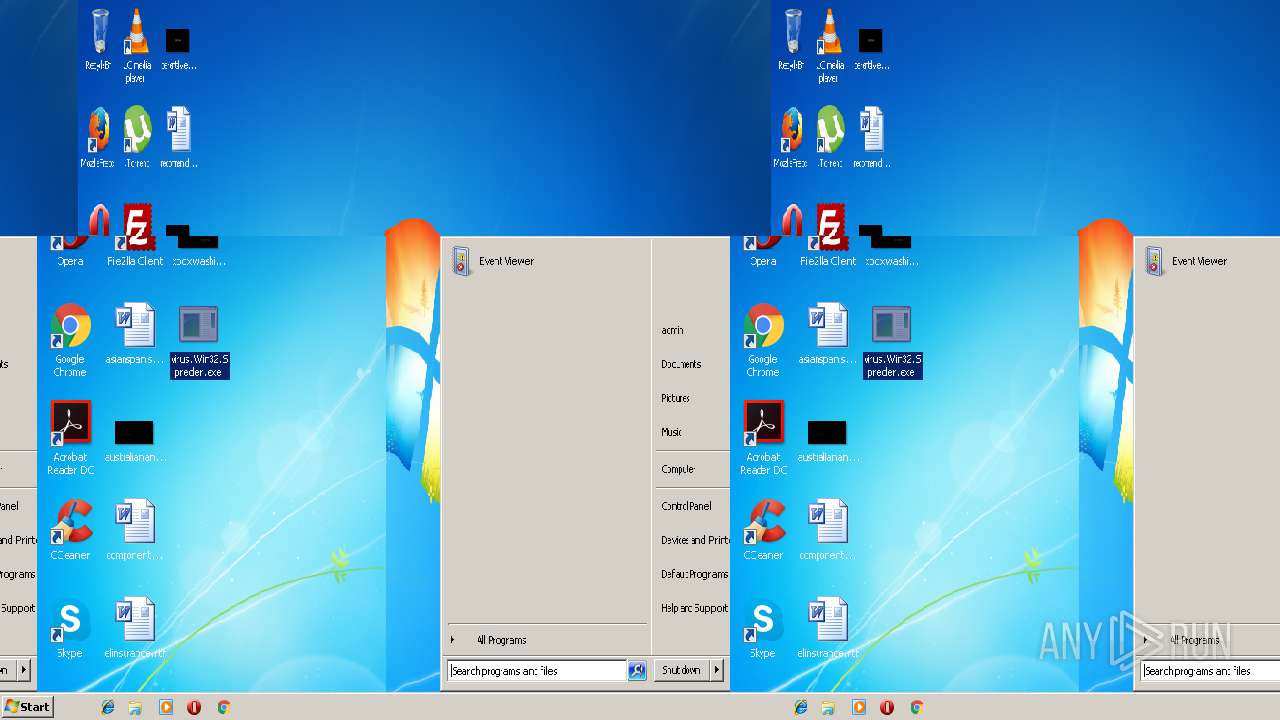Viewport: 1280px width, 720px height.
Task: Open Opera in the right taskbar group
Action: pyautogui.click(x=887, y=707)
